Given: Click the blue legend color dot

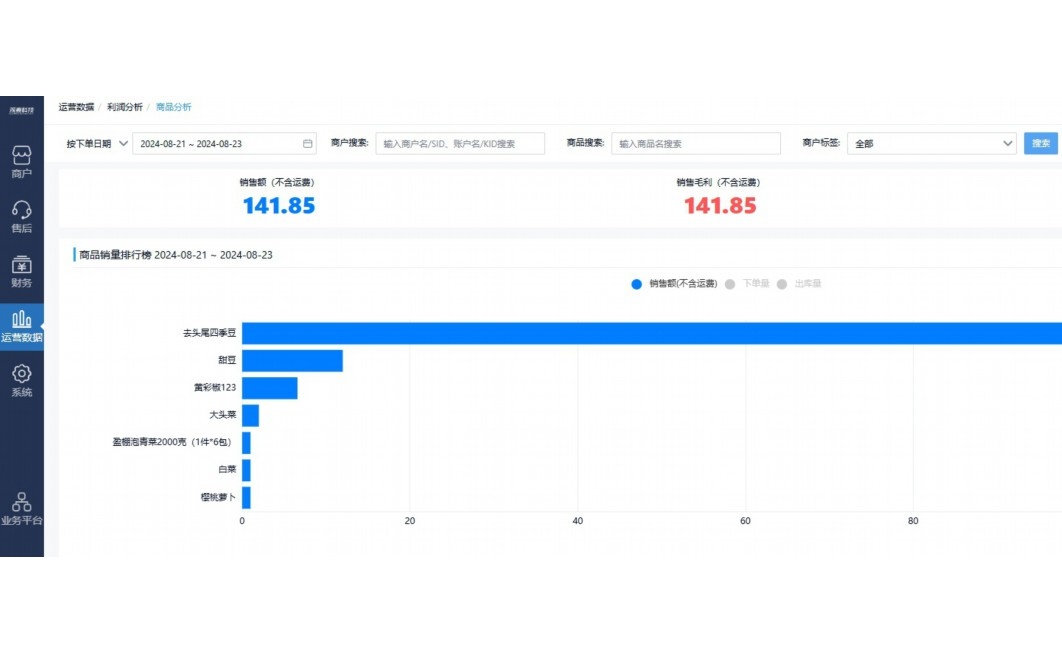Looking at the screenshot, I should [637, 284].
